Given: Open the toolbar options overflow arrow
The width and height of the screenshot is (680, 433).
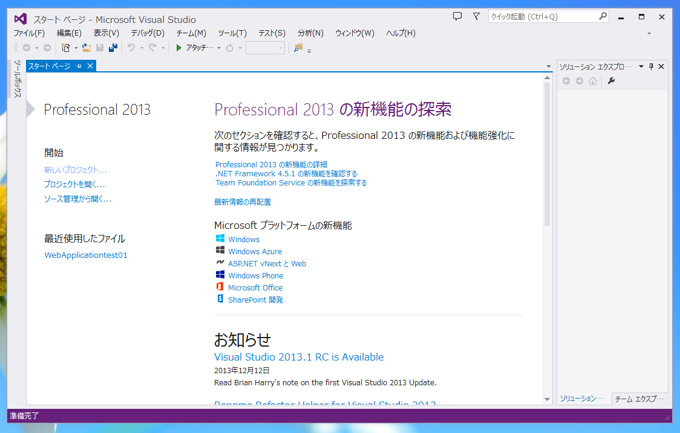Looking at the screenshot, I should pos(309,51).
